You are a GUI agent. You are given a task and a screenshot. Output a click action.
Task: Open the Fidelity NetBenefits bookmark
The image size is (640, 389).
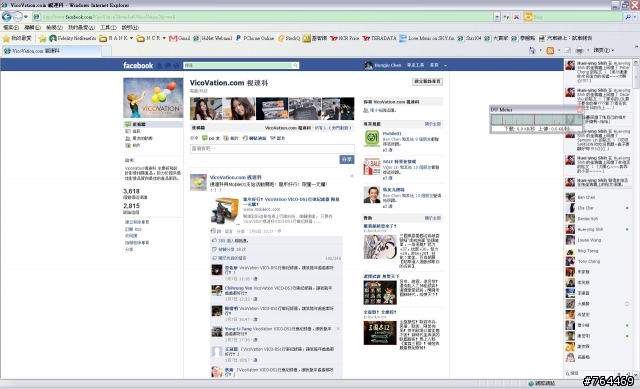click(73, 38)
